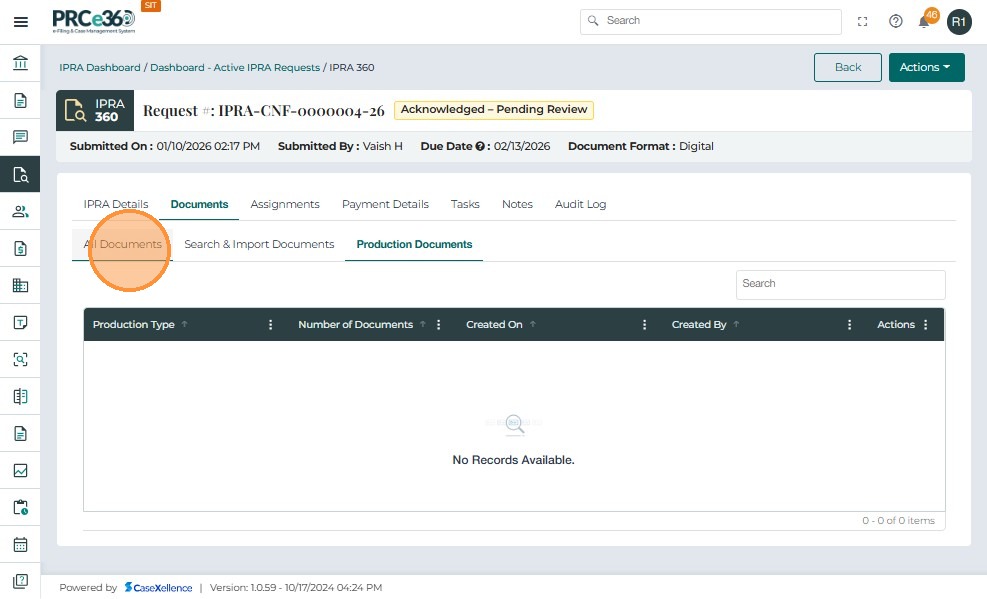Open the text box T sidebar icon
Viewport: 987px width, 599px height.
tap(20, 322)
